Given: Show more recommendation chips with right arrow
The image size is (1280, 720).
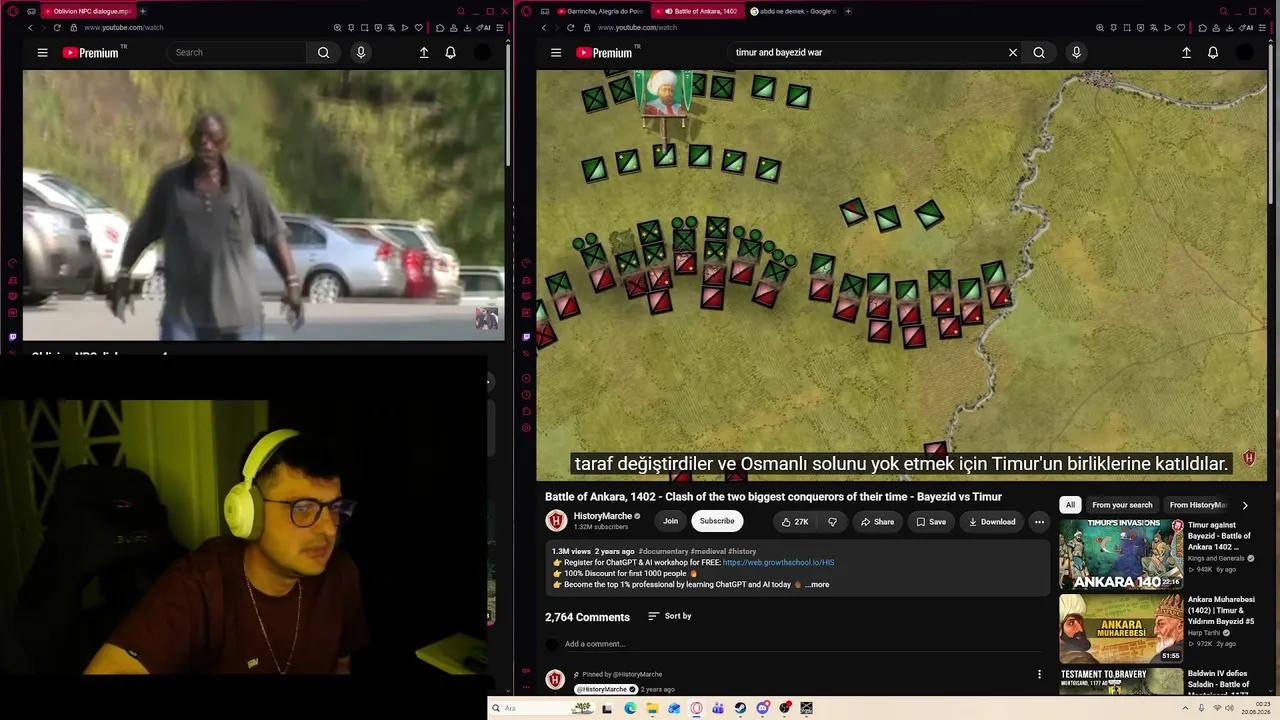Looking at the screenshot, I should point(1245,505).
